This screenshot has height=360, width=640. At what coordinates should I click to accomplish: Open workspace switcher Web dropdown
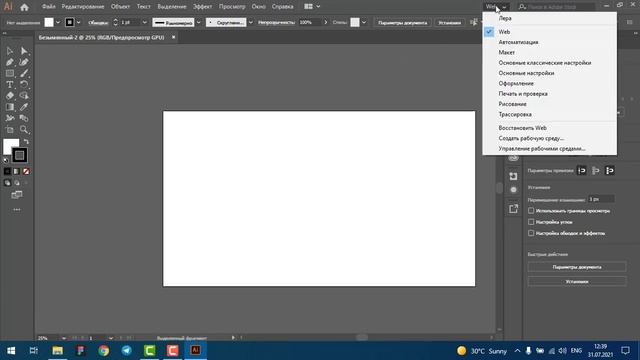(496, 7)
